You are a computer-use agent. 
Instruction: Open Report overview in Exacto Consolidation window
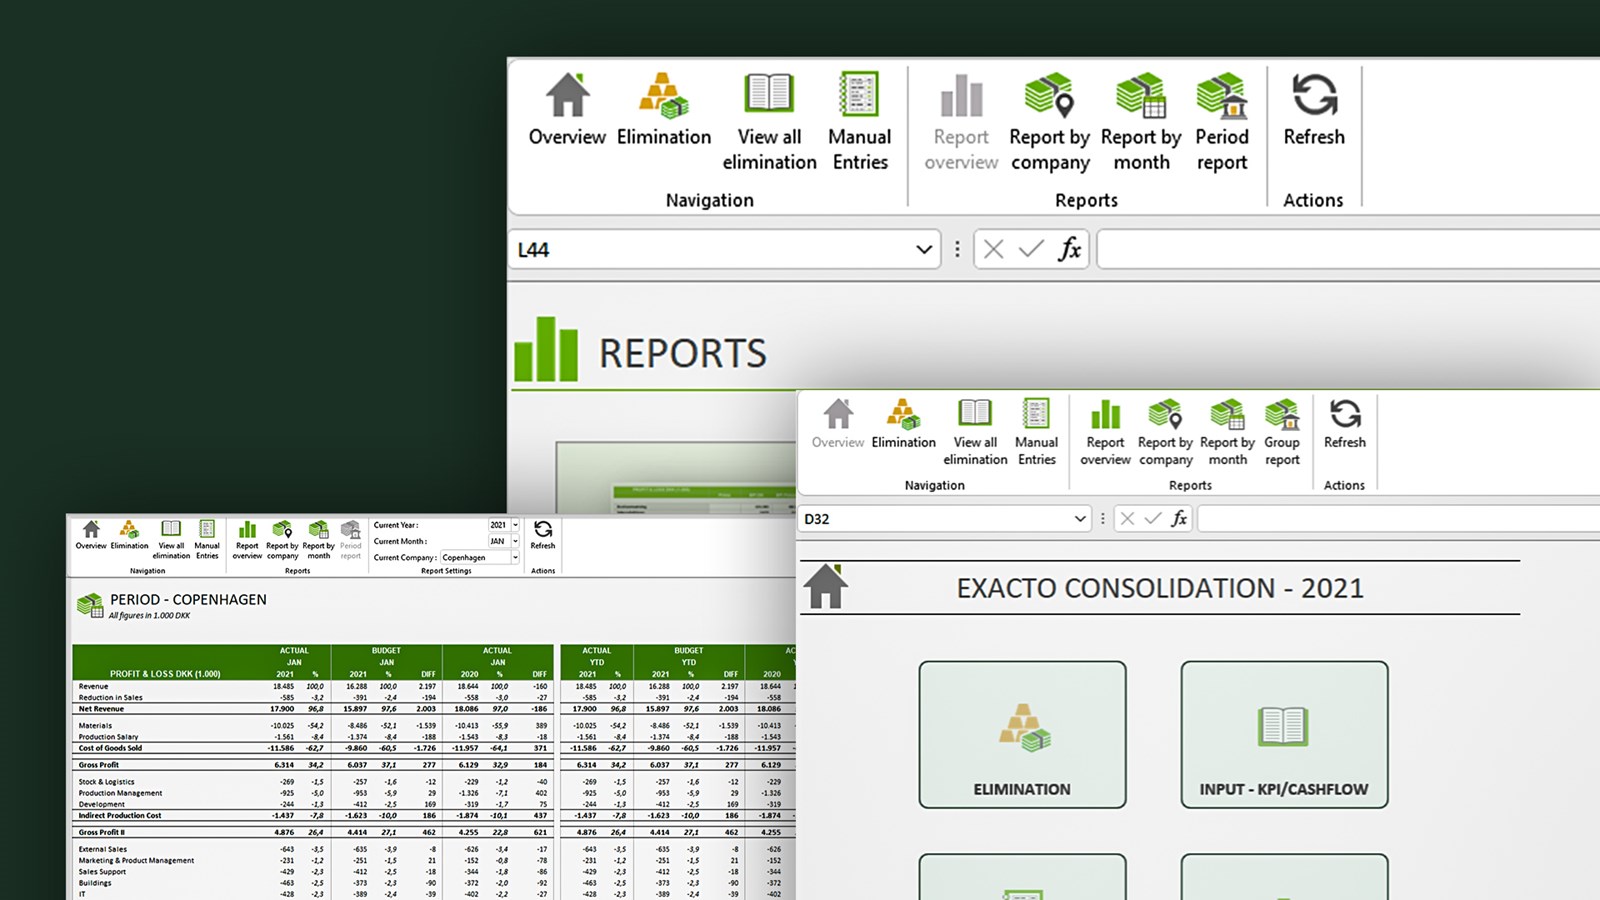pyautogui.click(x=1105, y=432)
